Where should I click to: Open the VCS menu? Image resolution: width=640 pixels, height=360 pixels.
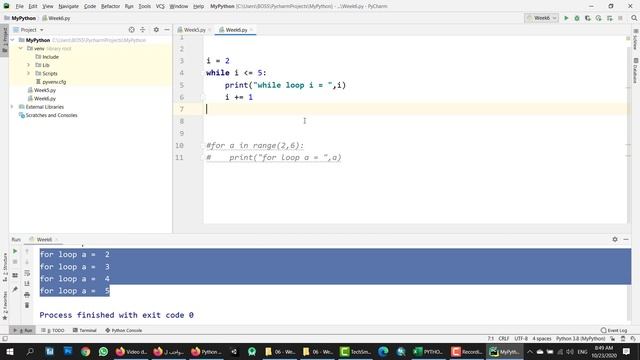(x=160, y=6)
